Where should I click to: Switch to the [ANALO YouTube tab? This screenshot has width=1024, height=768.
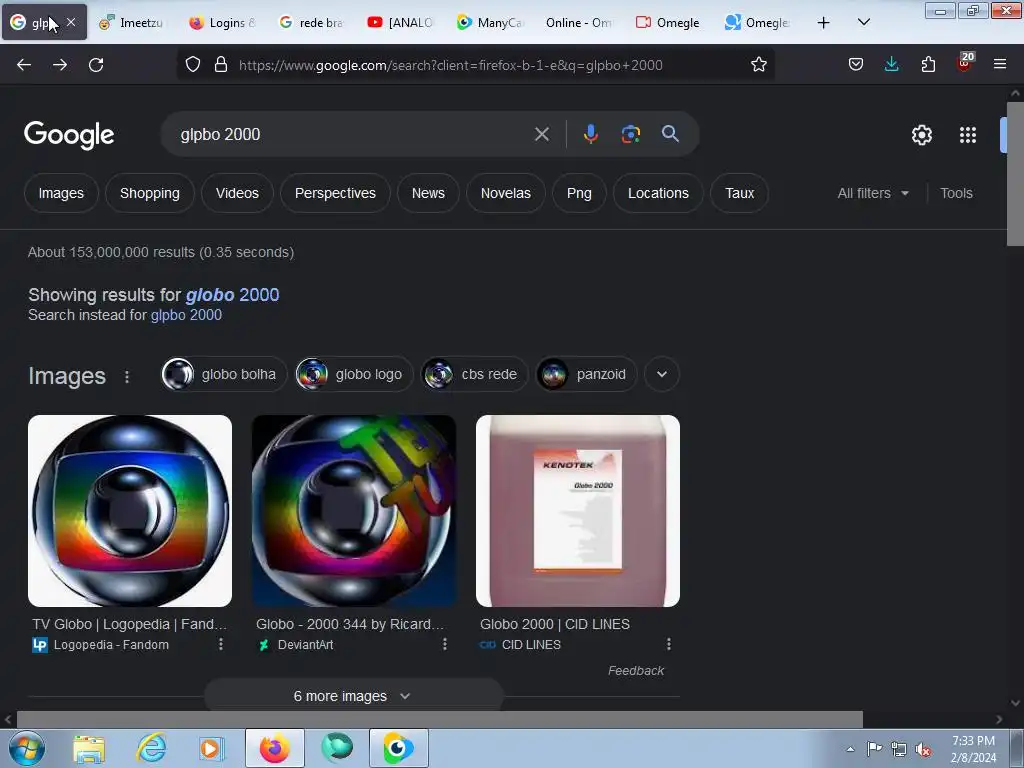(x=401, y=22)
